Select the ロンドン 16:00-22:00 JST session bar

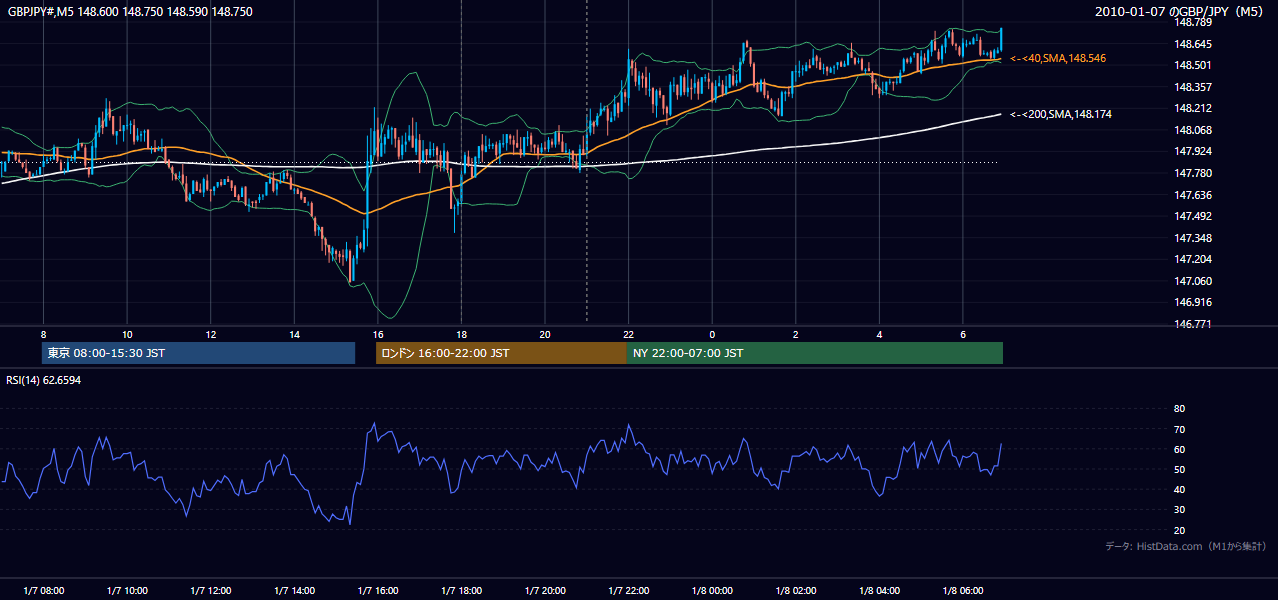click(501, 353)
